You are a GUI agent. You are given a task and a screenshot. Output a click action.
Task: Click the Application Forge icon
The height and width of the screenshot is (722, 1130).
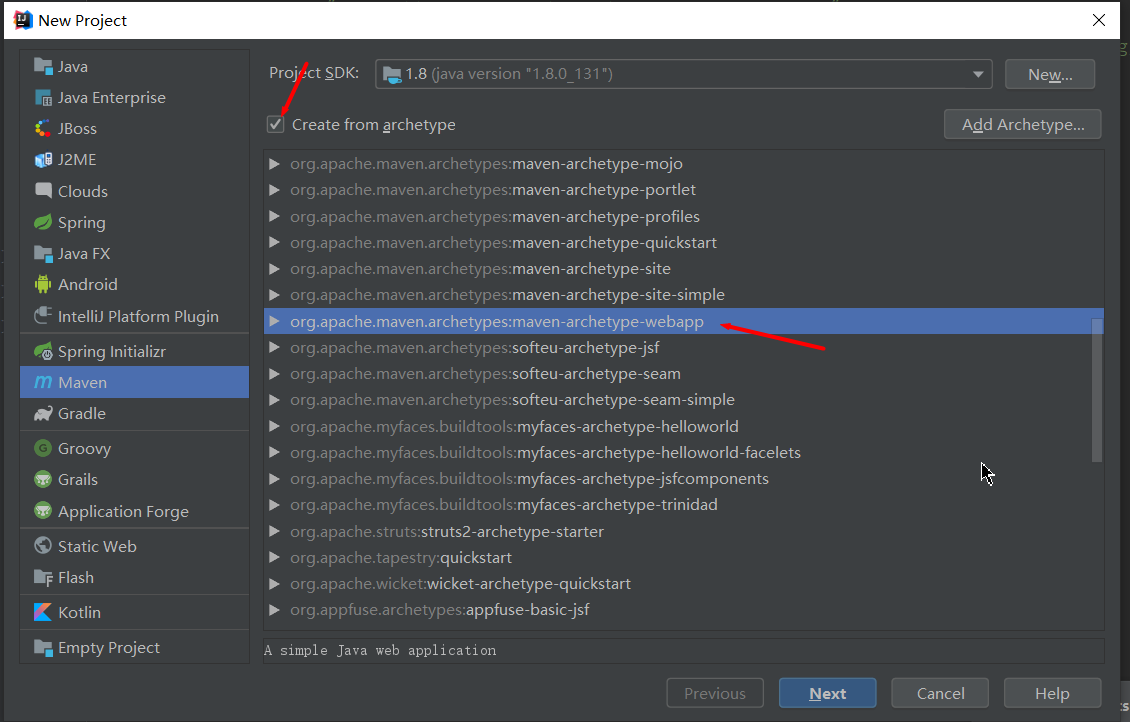tap(43, 511)
